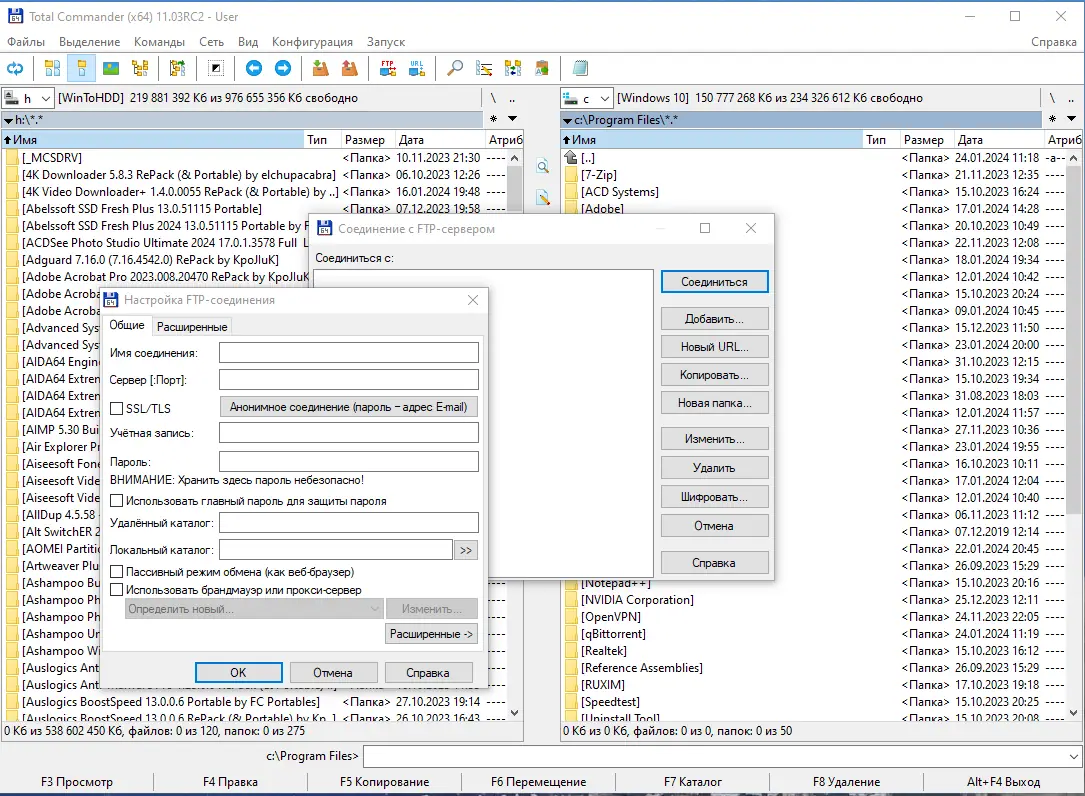
Task: Open directory tree view icon
Action: (x=140, y=68)
